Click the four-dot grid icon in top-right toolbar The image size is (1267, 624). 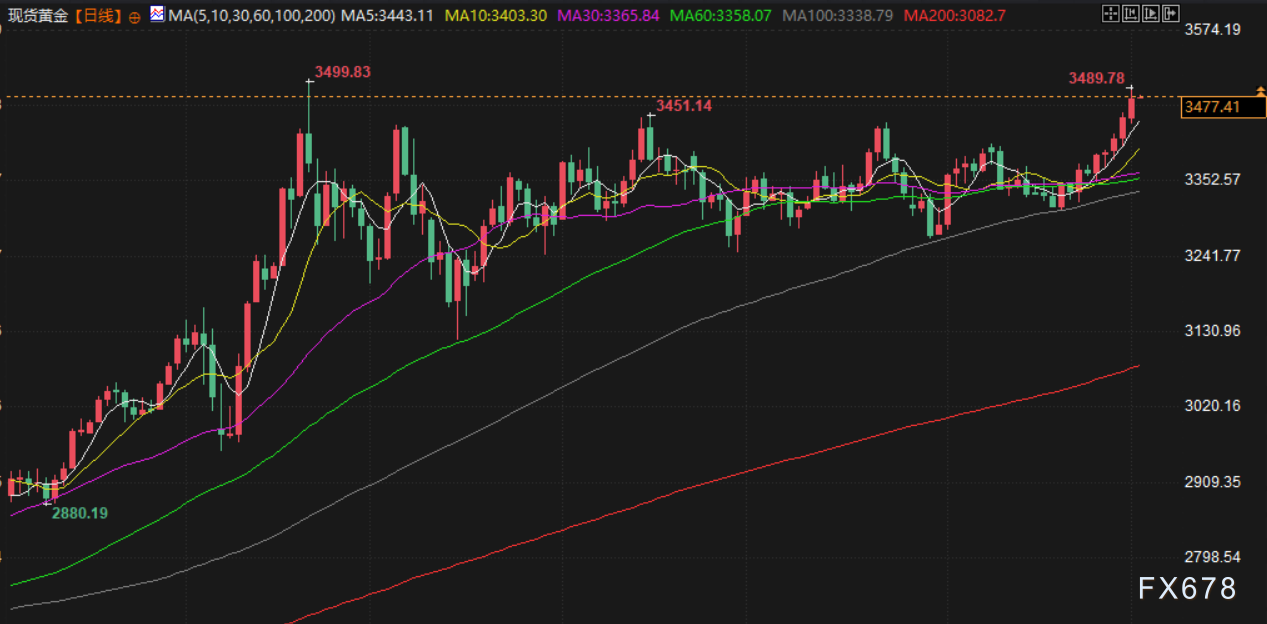click(1111, 14)
